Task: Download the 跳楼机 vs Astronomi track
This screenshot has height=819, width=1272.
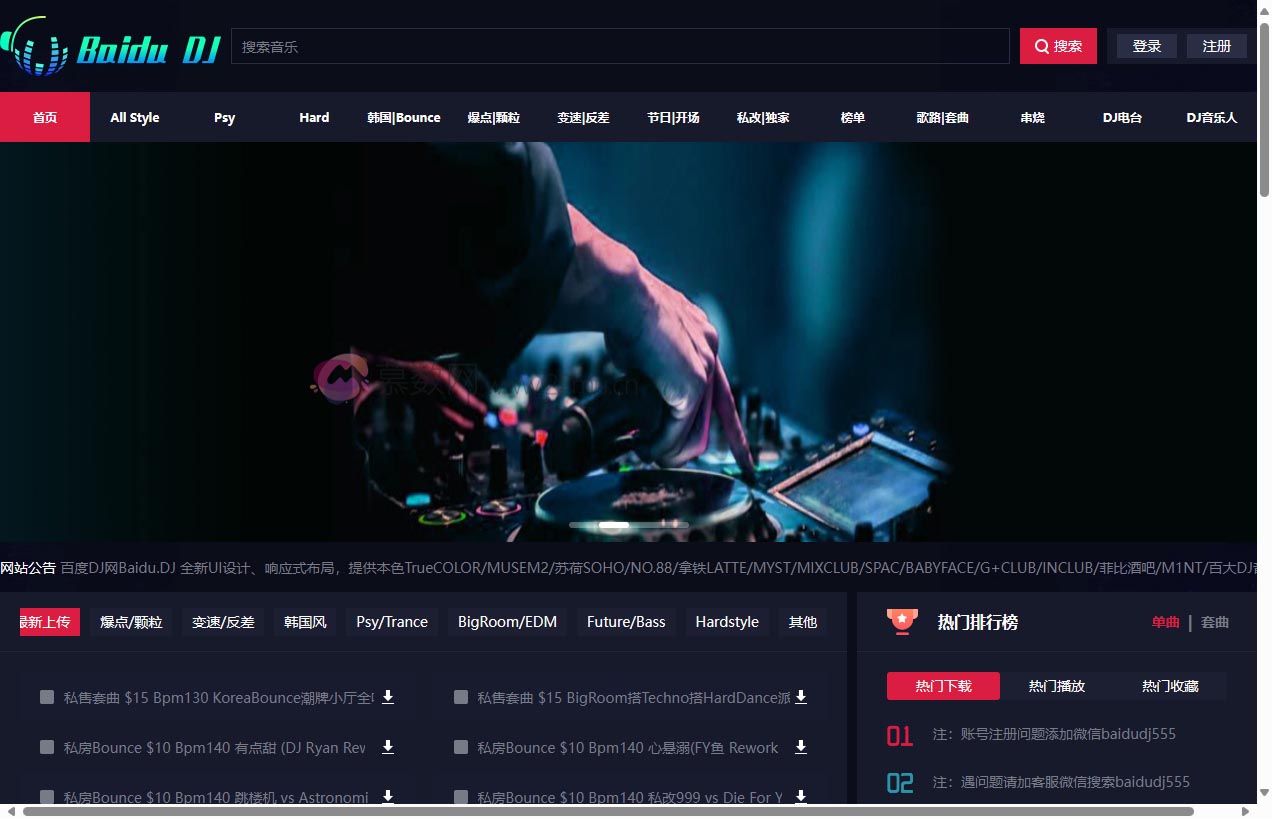Action: [x=387, y=796]
